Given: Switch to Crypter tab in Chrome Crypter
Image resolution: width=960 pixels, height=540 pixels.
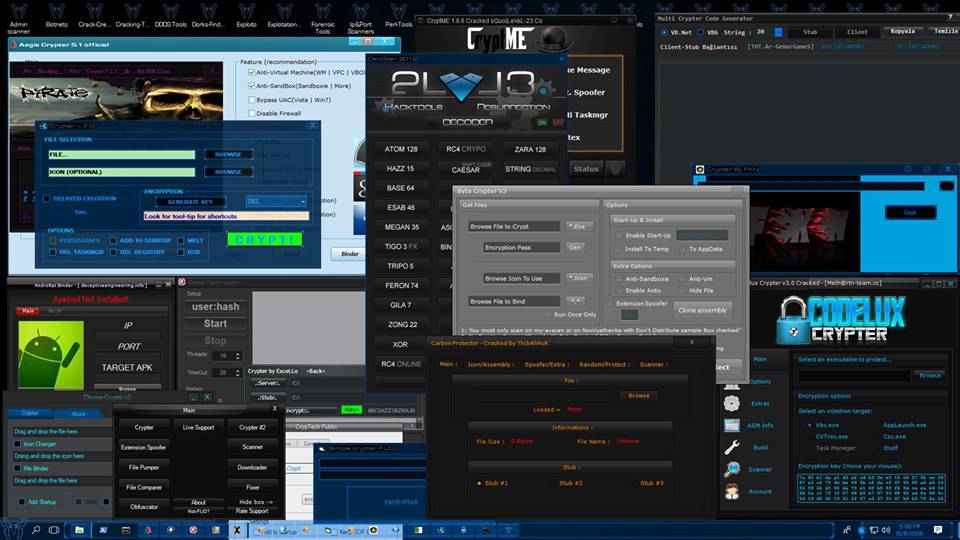Looking at the screenshot, I should (29, 413).
